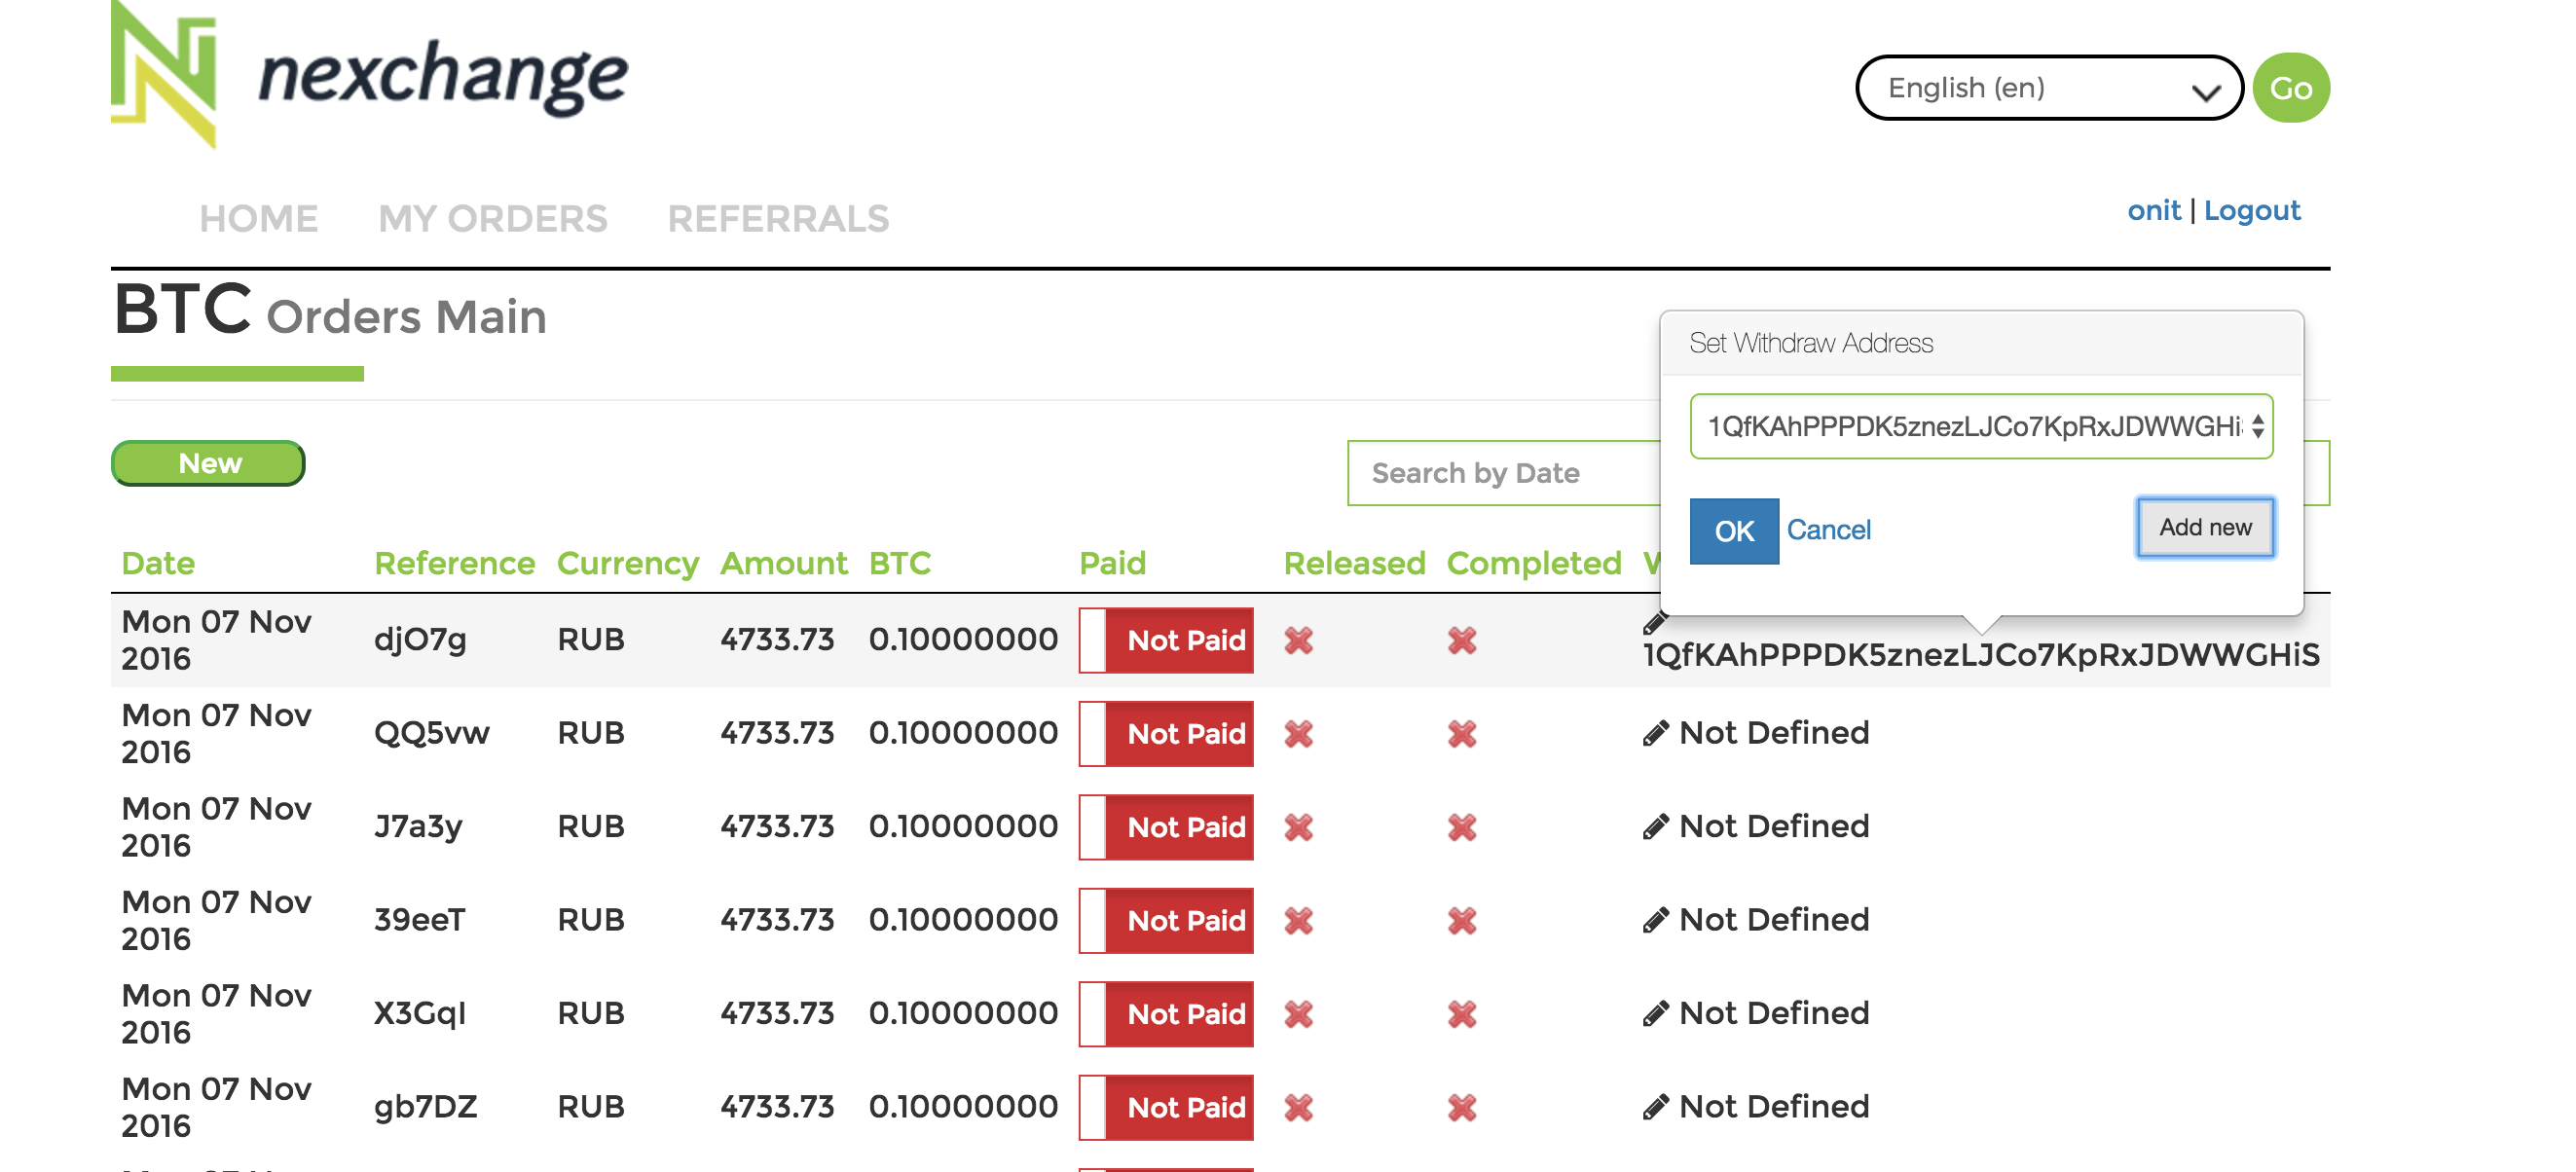
Task: Click the pencil edit icon for 39eeT
Action: [1655, 920]
